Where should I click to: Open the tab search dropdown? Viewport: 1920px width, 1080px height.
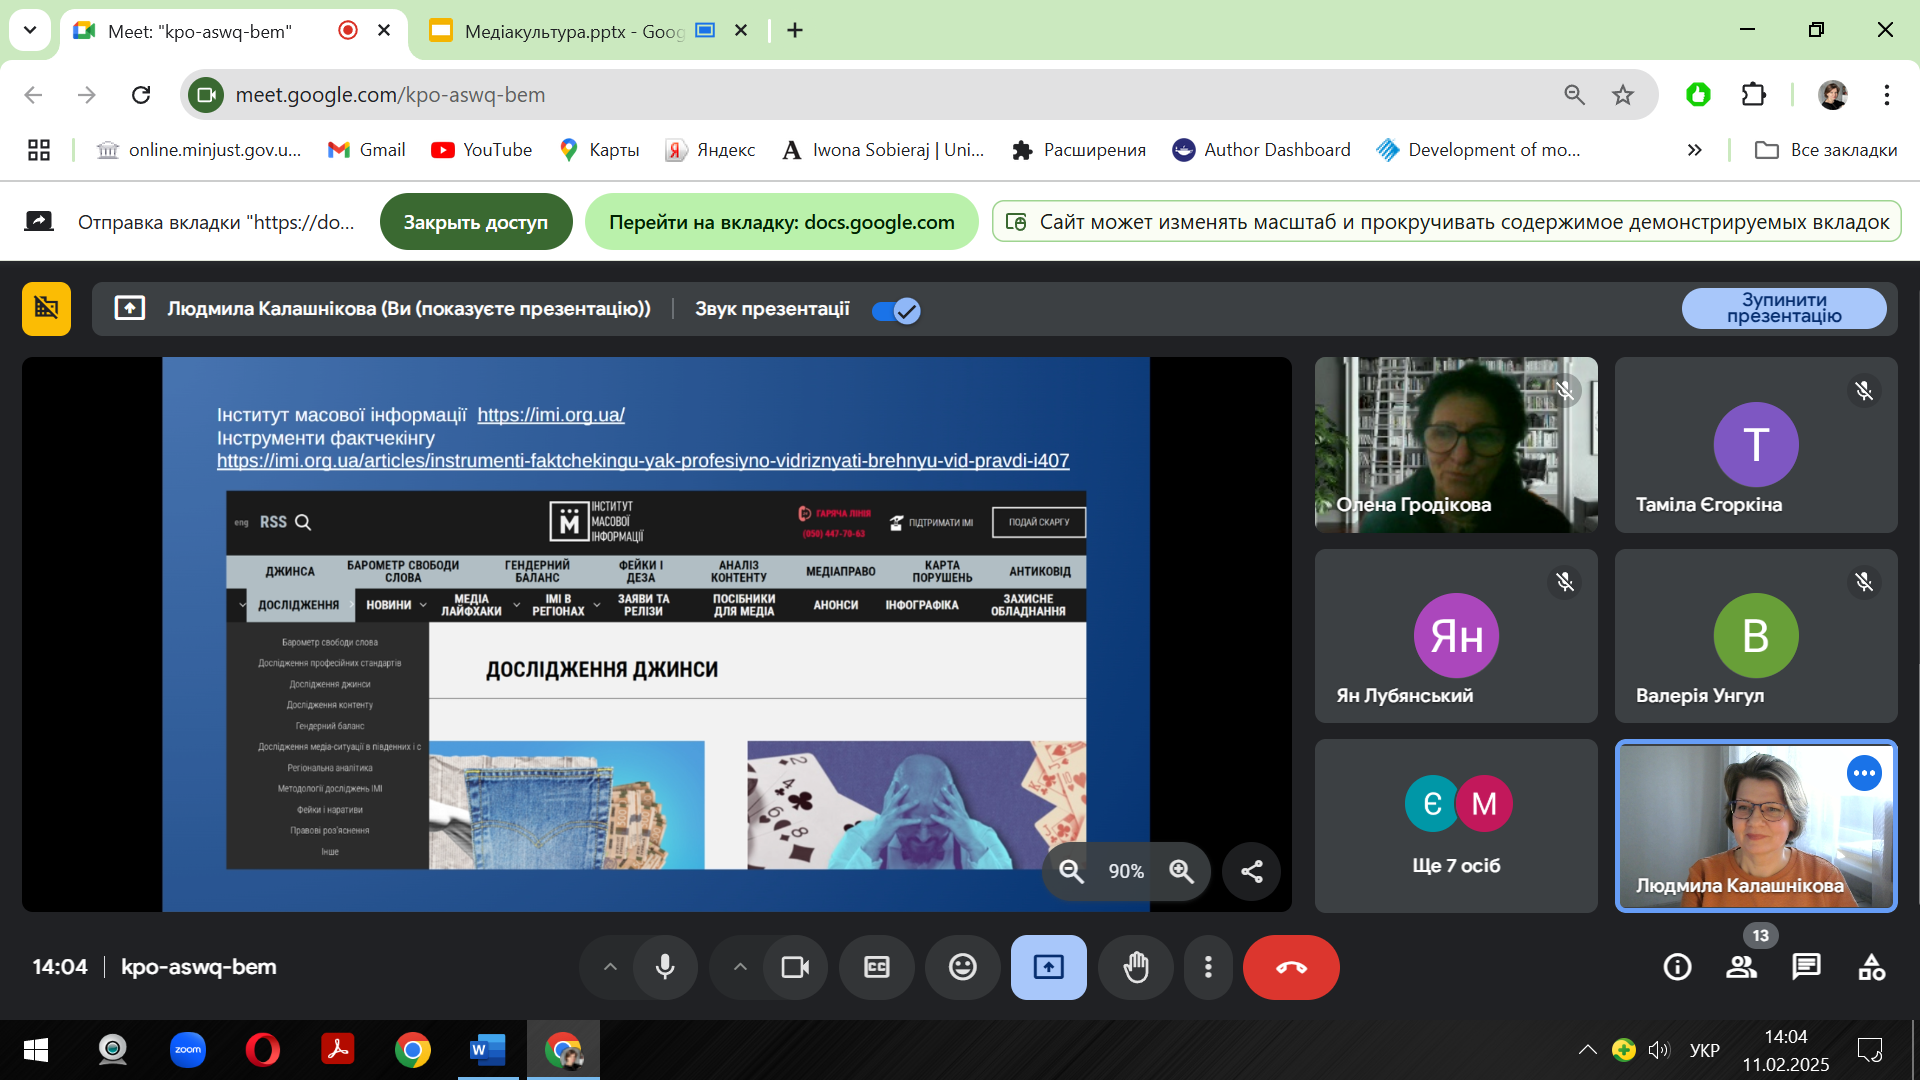point(30,30)
